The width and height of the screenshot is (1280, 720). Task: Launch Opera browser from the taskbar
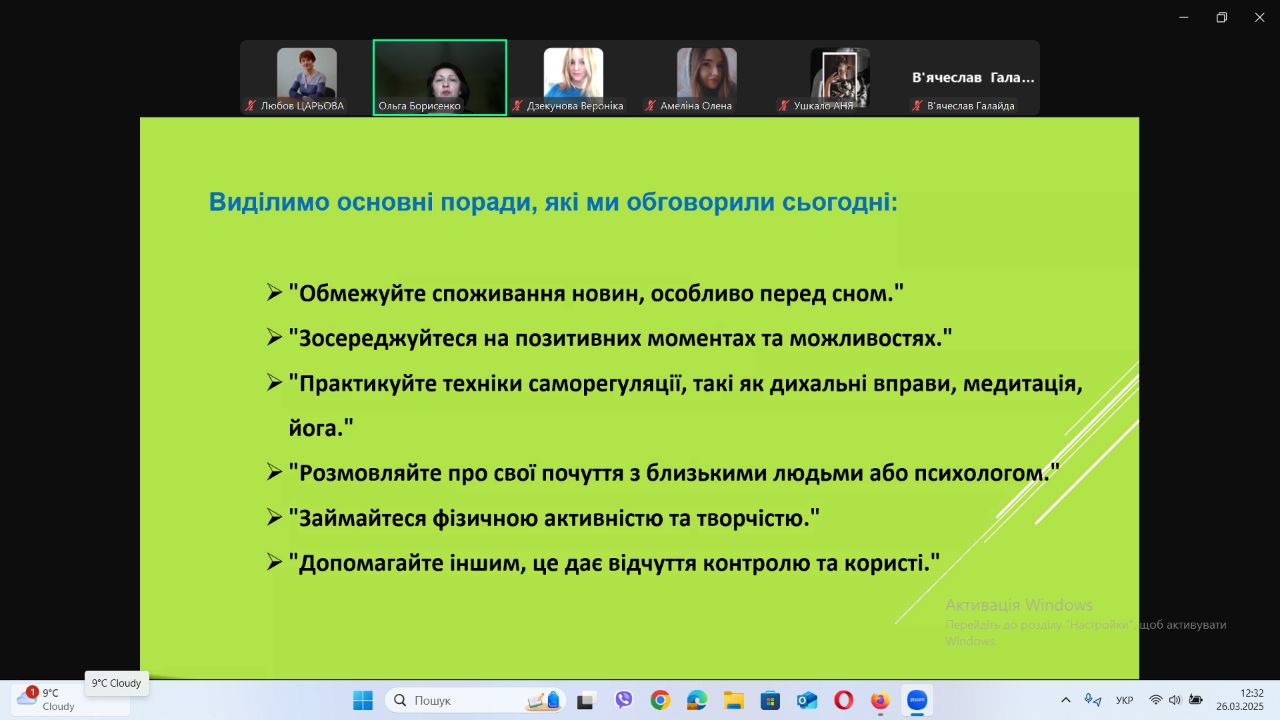click(843, 700)
